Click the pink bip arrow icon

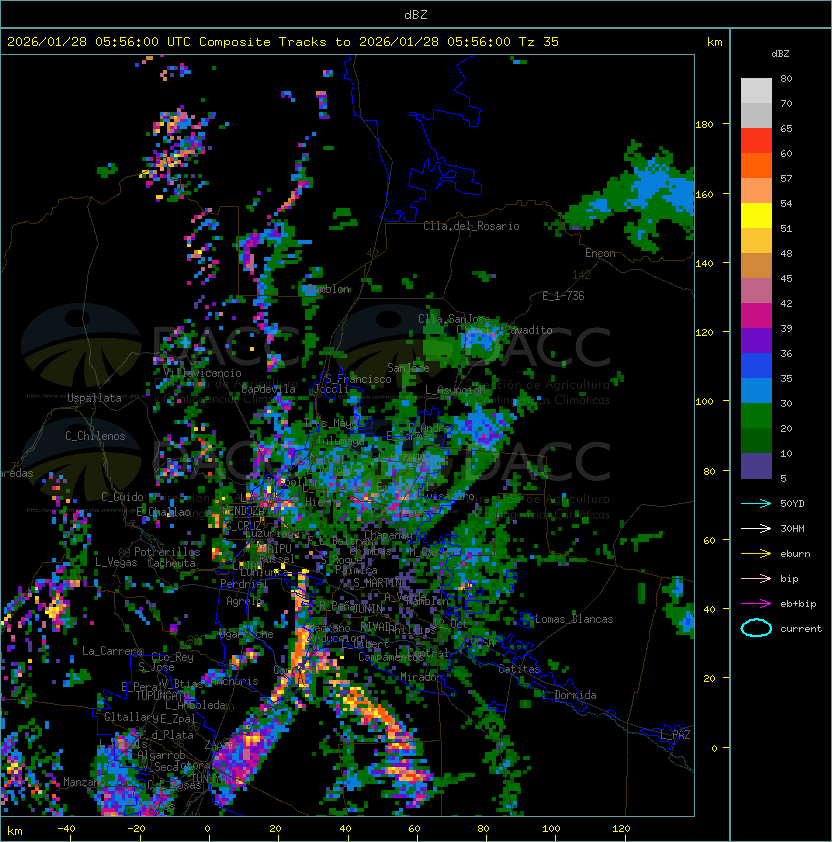[756, 578]
